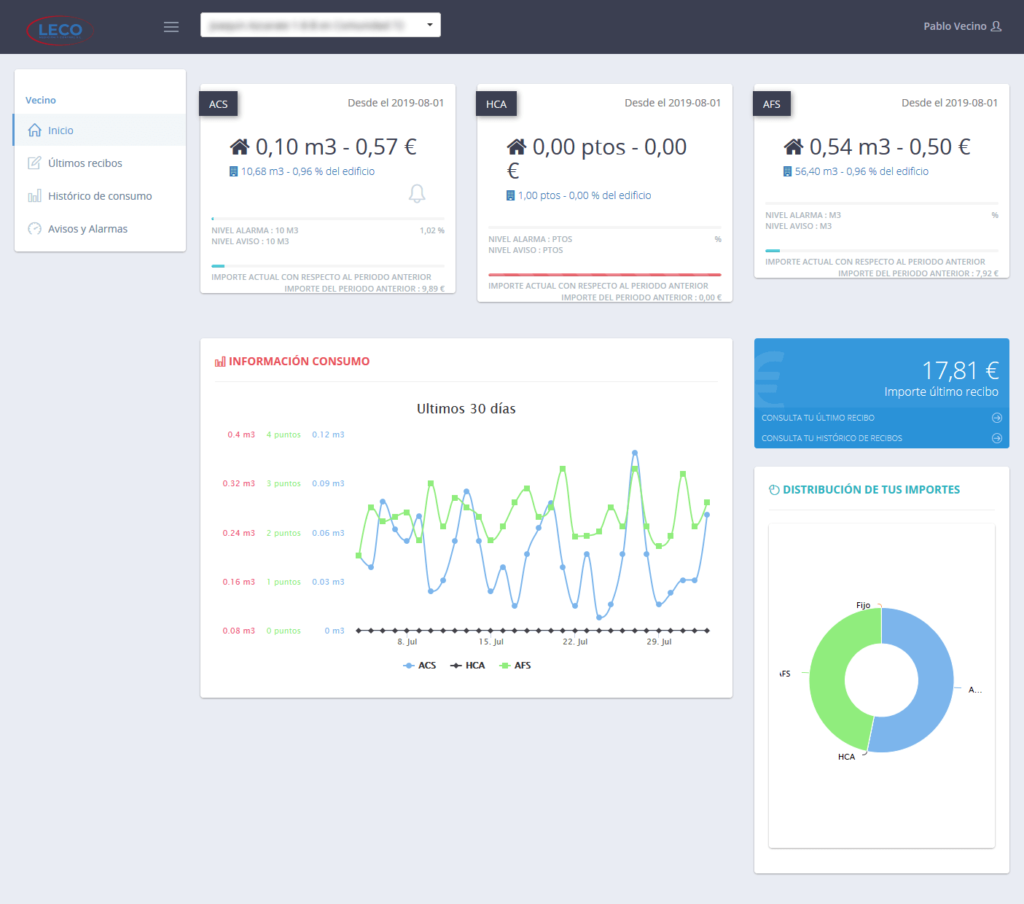Toggle ACS series in chart legend
This screenshot has width=1024, height=904.
click(x=422, y=665)
